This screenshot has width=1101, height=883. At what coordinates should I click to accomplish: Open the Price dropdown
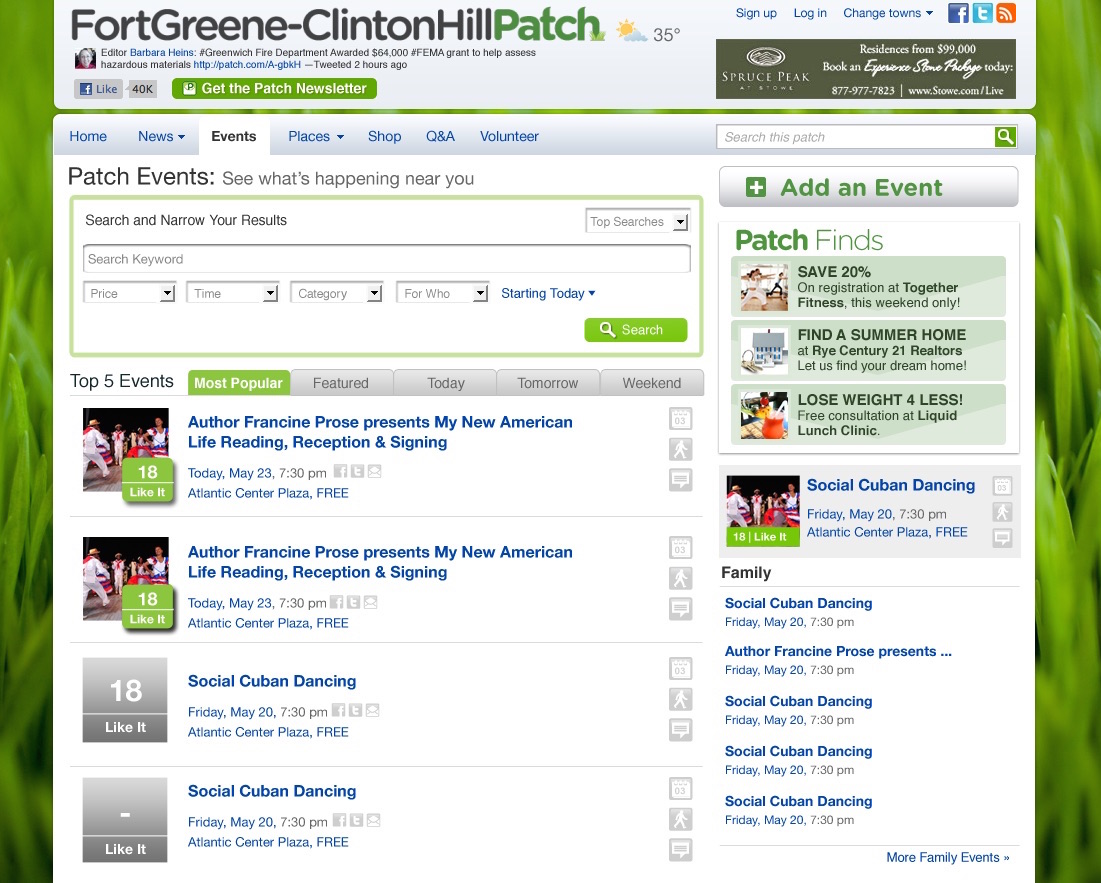pos(128,293)
